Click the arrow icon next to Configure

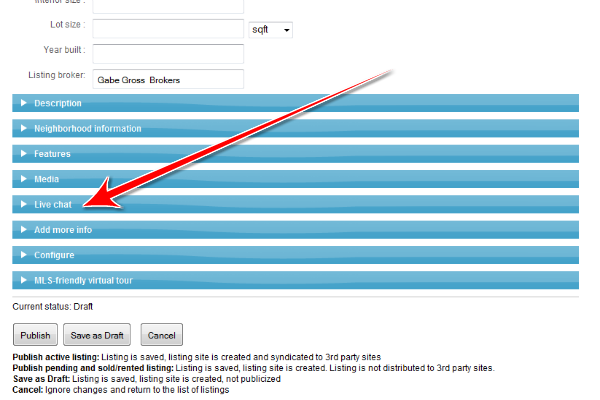[x=23, y=255]
